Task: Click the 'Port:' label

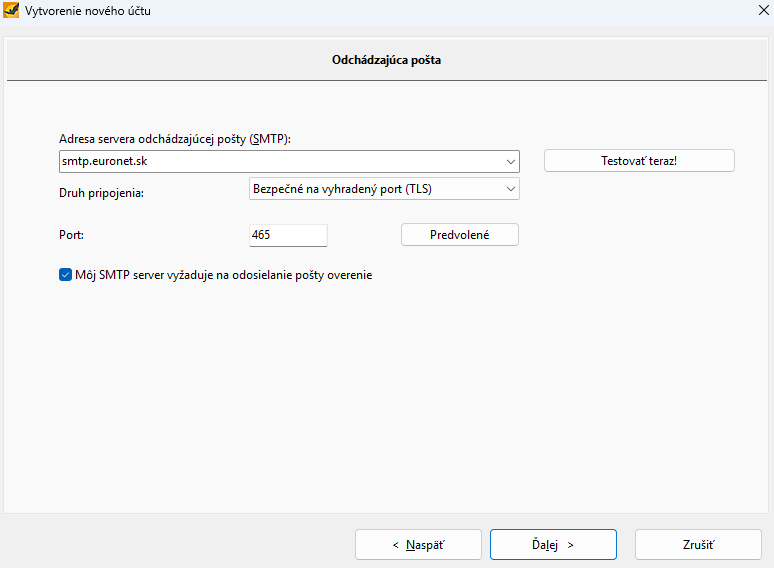Action: click(72, 235)
